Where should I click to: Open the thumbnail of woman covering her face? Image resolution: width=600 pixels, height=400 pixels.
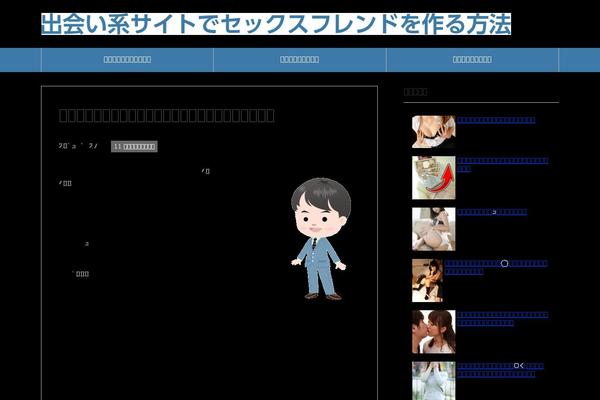click(x=434, y=381)
